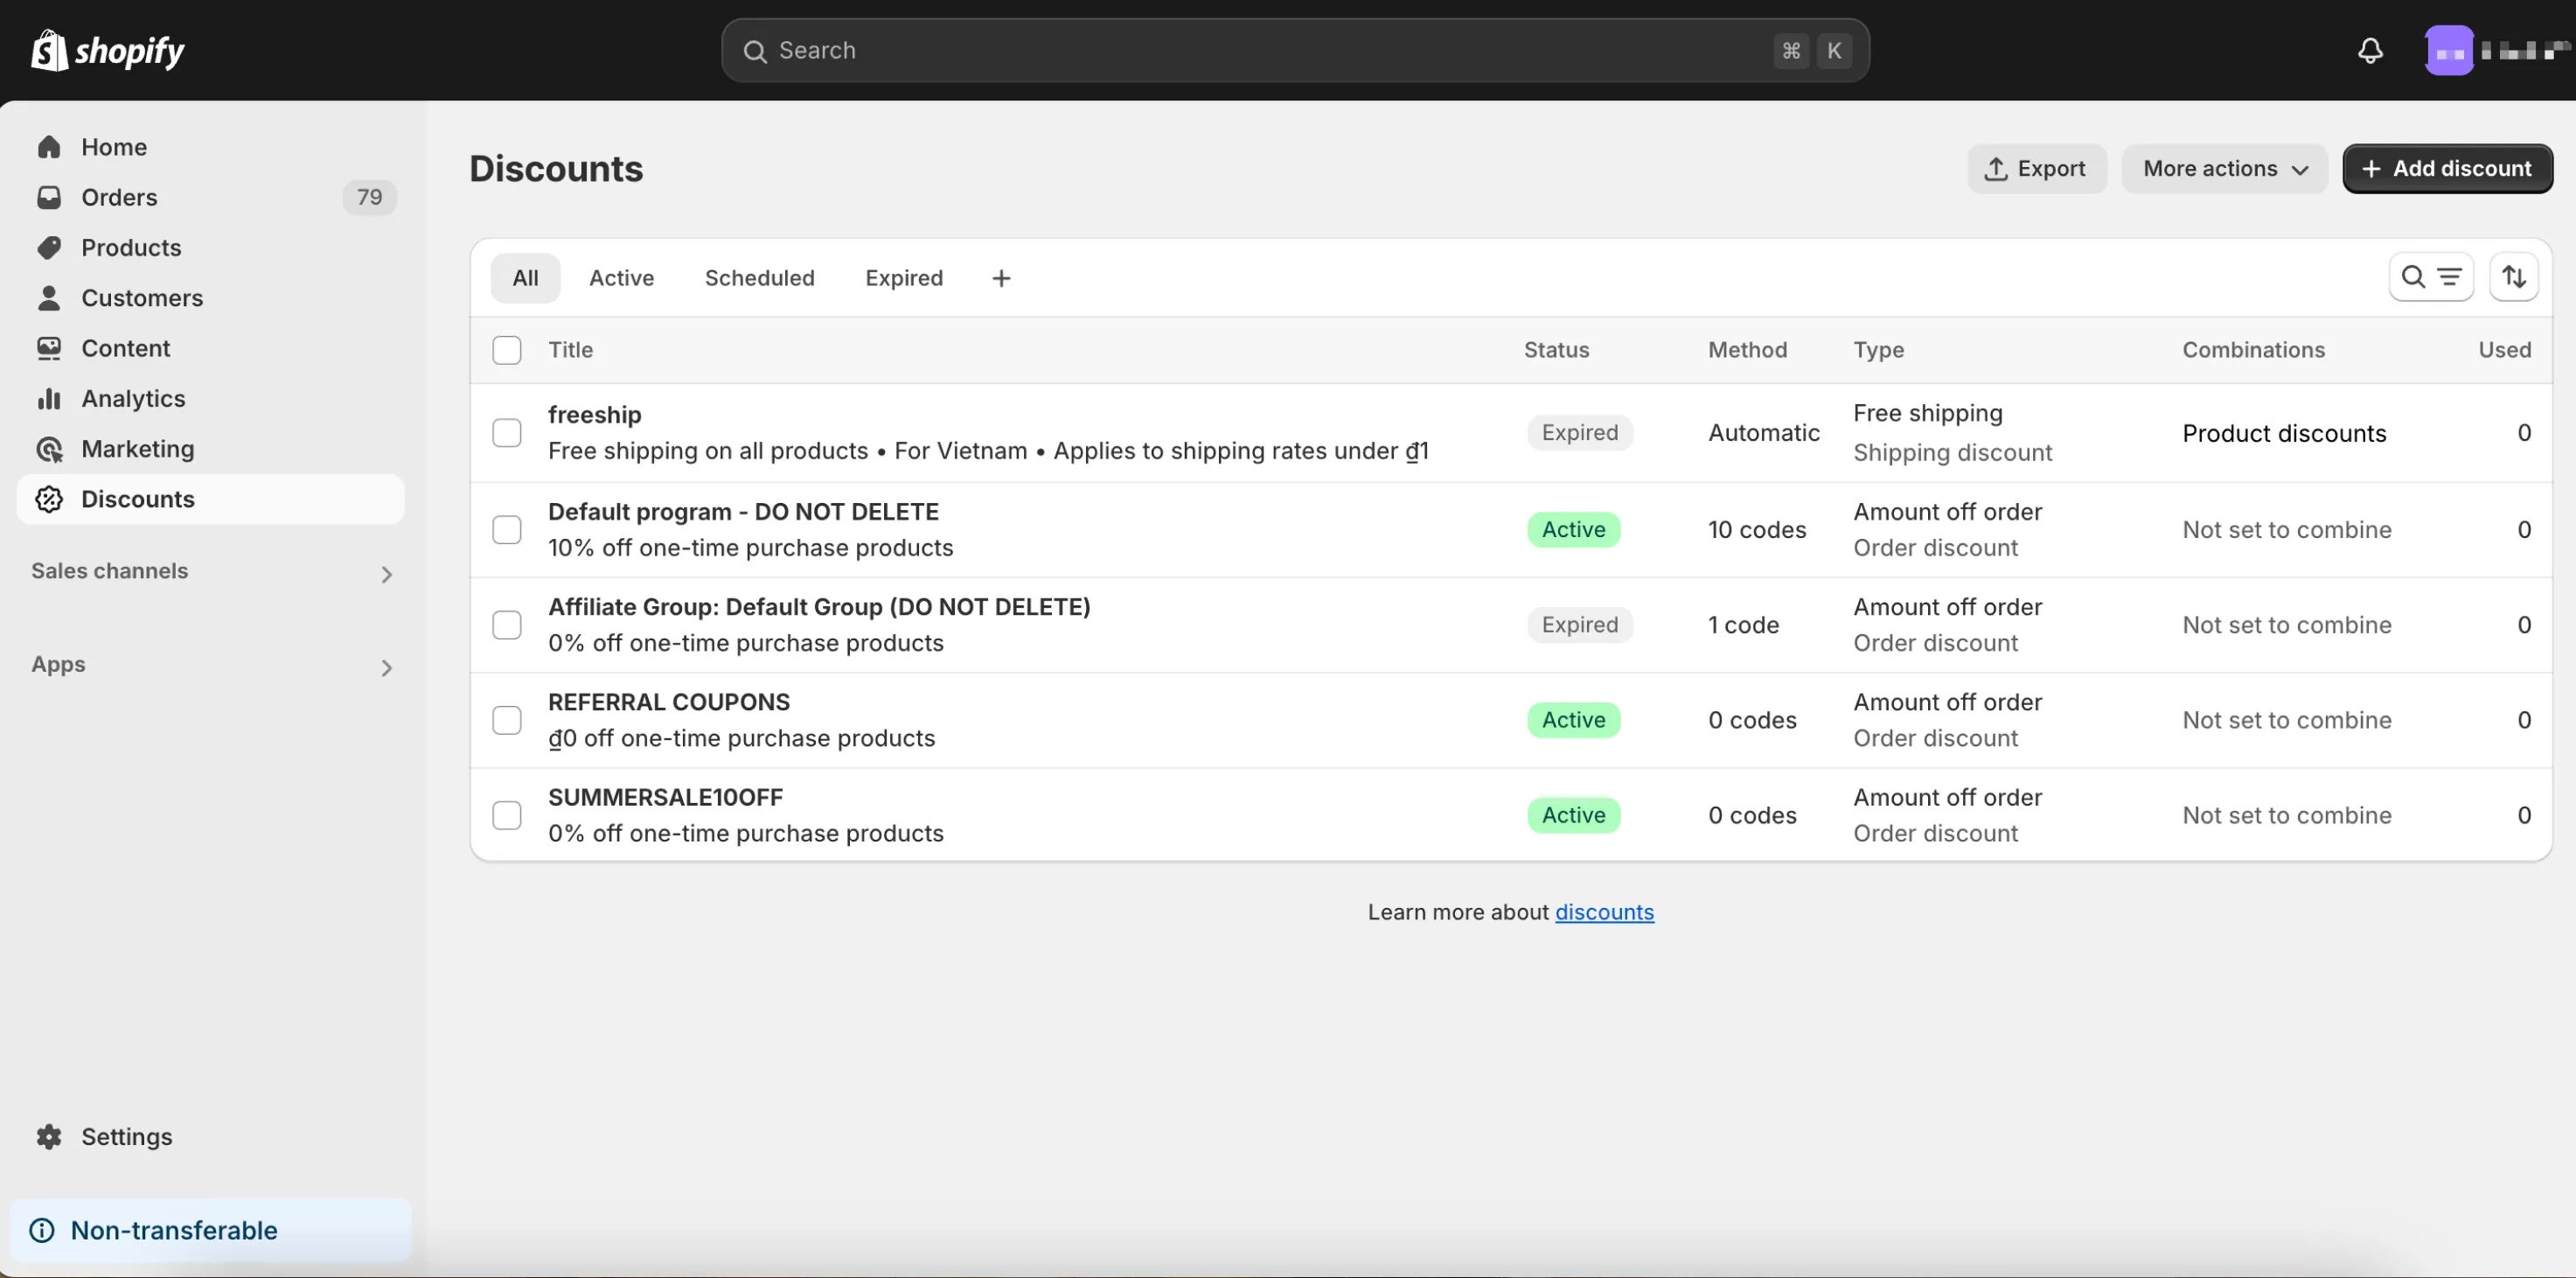
Task: Tick the SUMMERSALE10OFF checkbox
Action: pyautogui.click(x=507, y=815)
